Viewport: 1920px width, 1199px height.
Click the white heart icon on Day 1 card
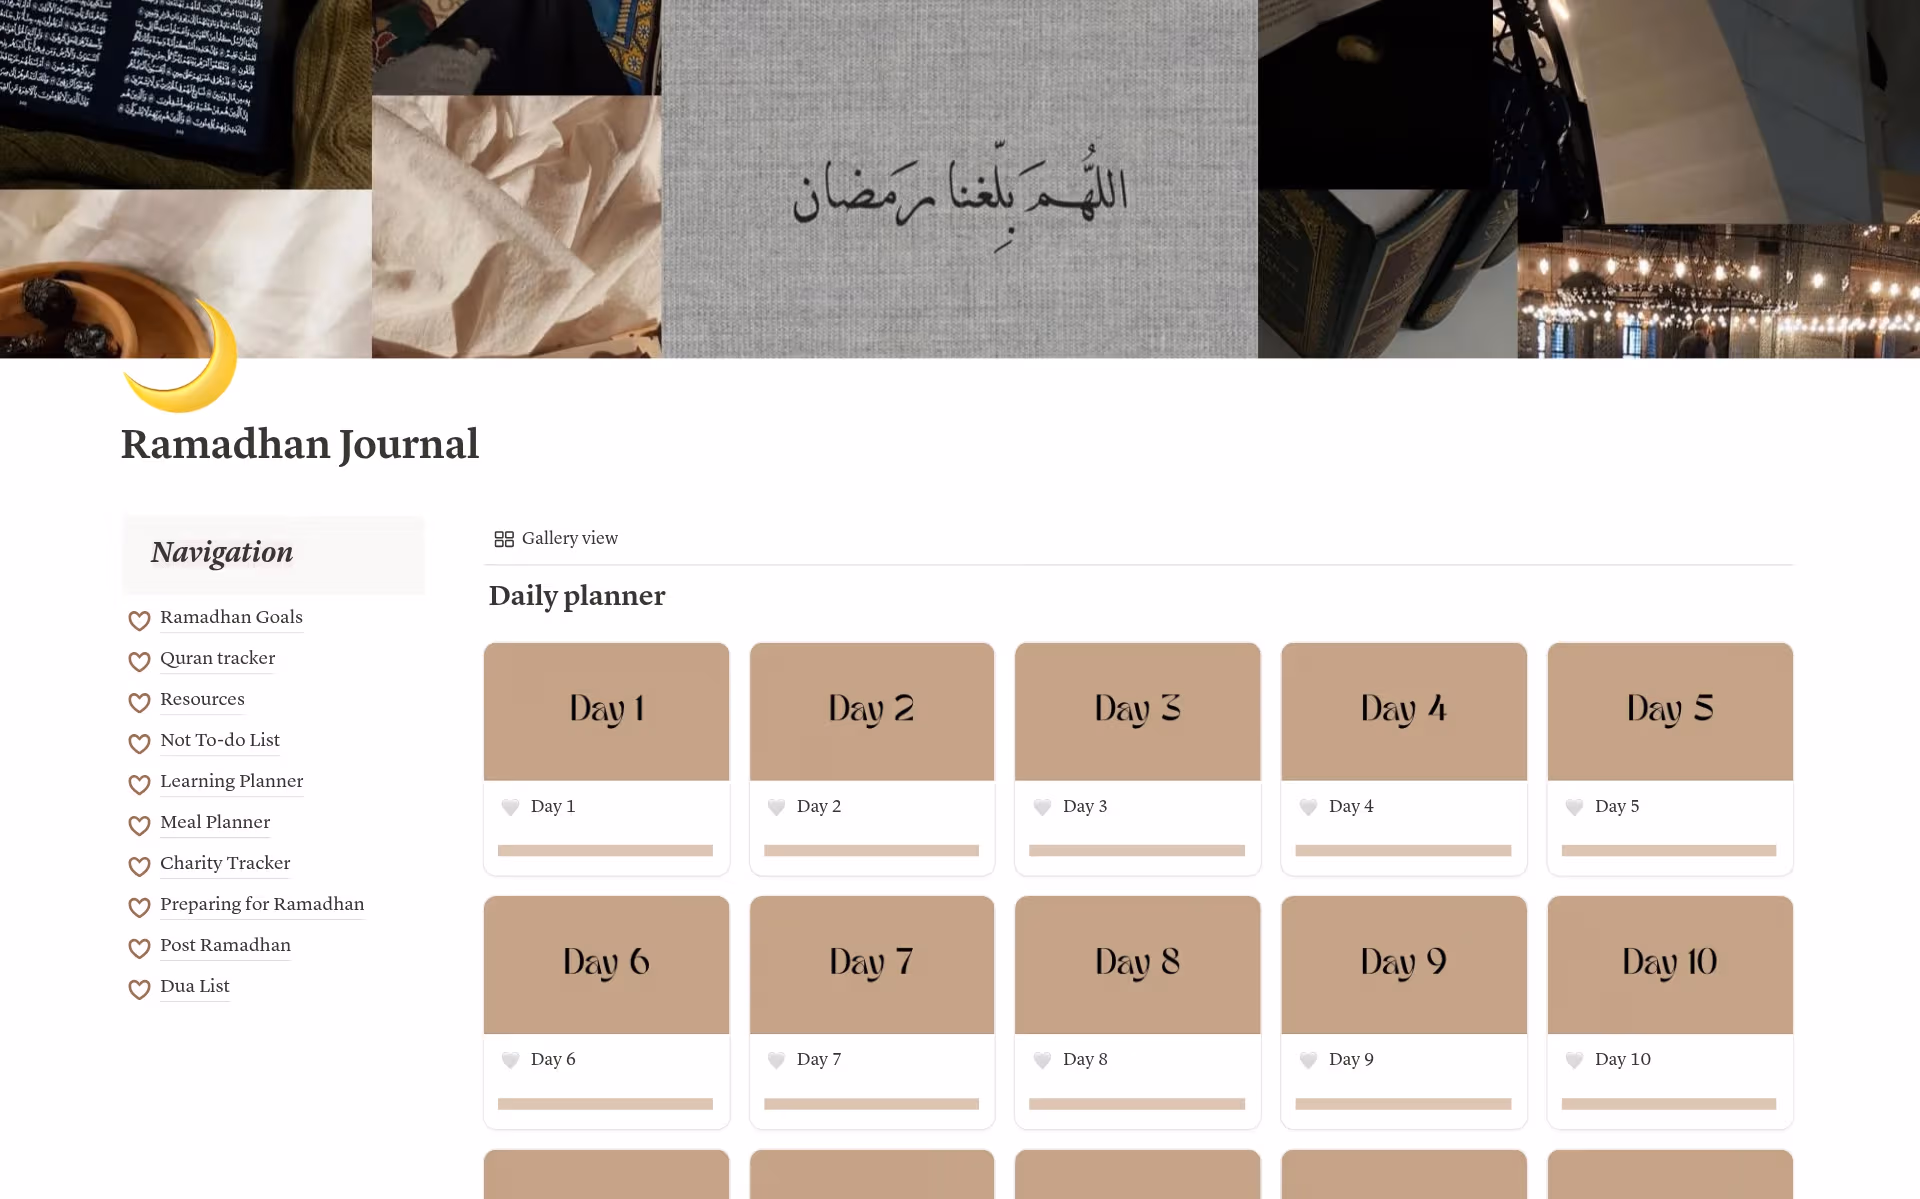point(510,807)
